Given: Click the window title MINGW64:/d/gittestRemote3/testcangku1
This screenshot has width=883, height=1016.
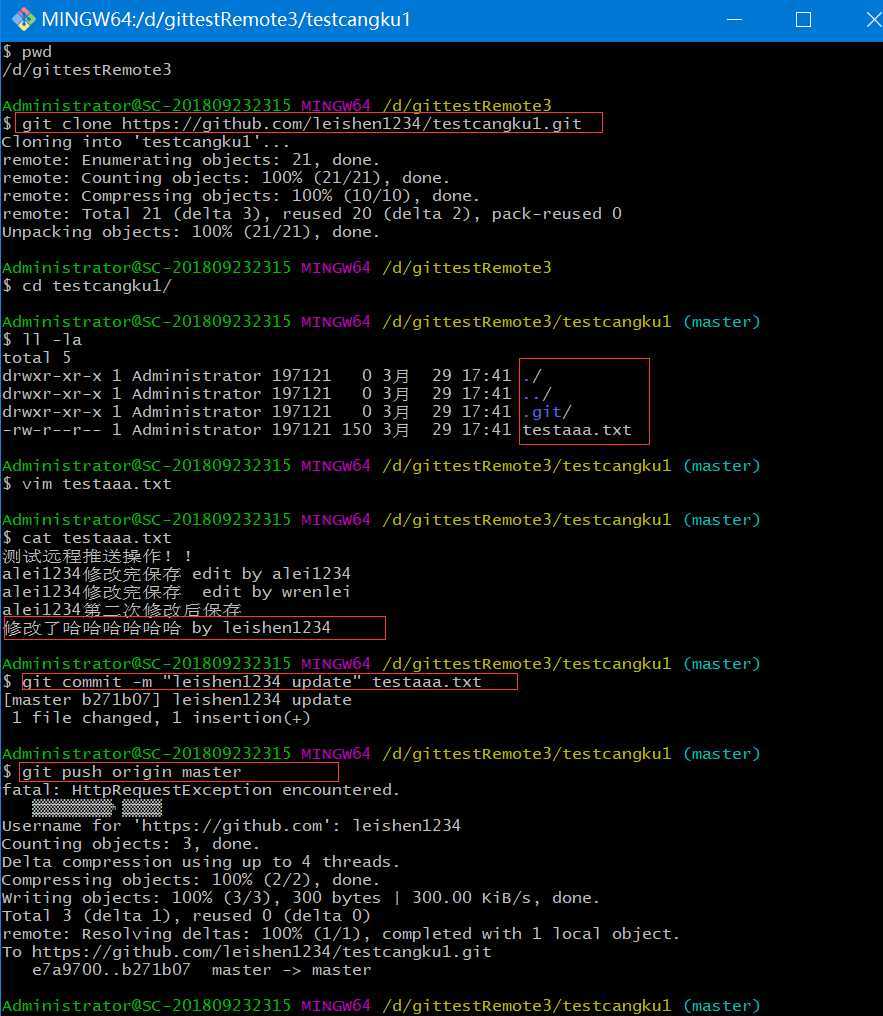Looking at the screenshot, I should (x=226, y=19).
